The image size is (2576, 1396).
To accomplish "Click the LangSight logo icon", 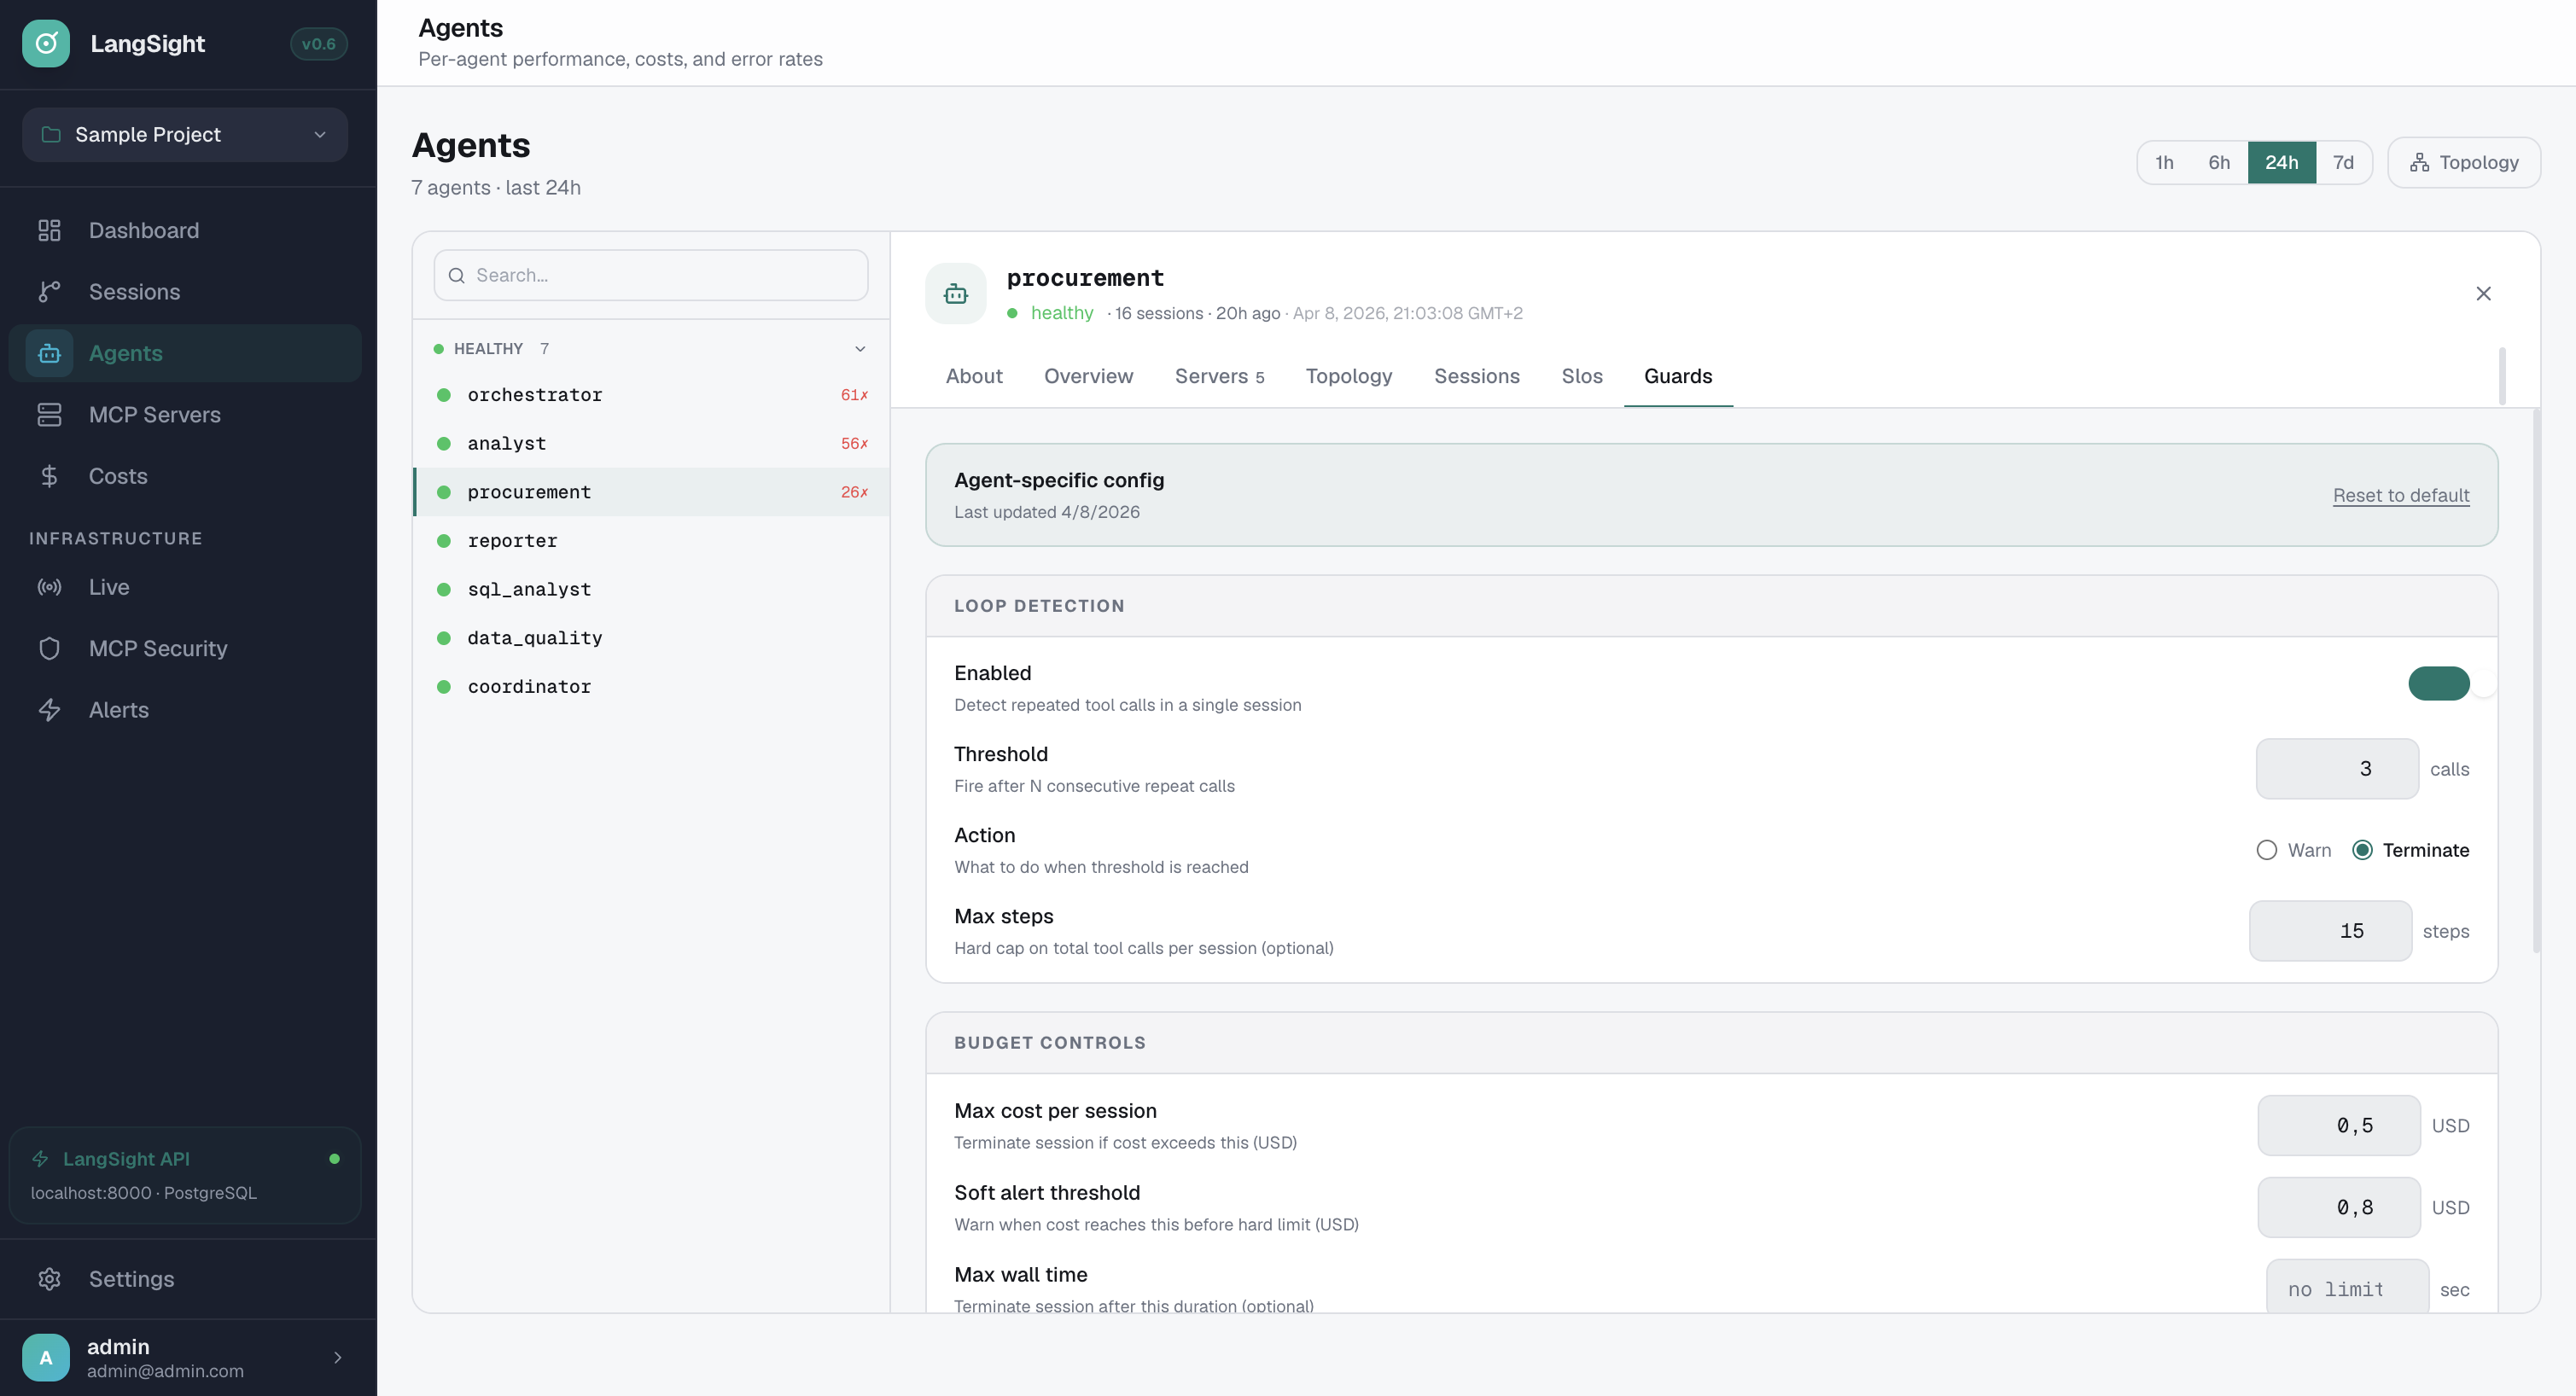I will pos(46,43).
